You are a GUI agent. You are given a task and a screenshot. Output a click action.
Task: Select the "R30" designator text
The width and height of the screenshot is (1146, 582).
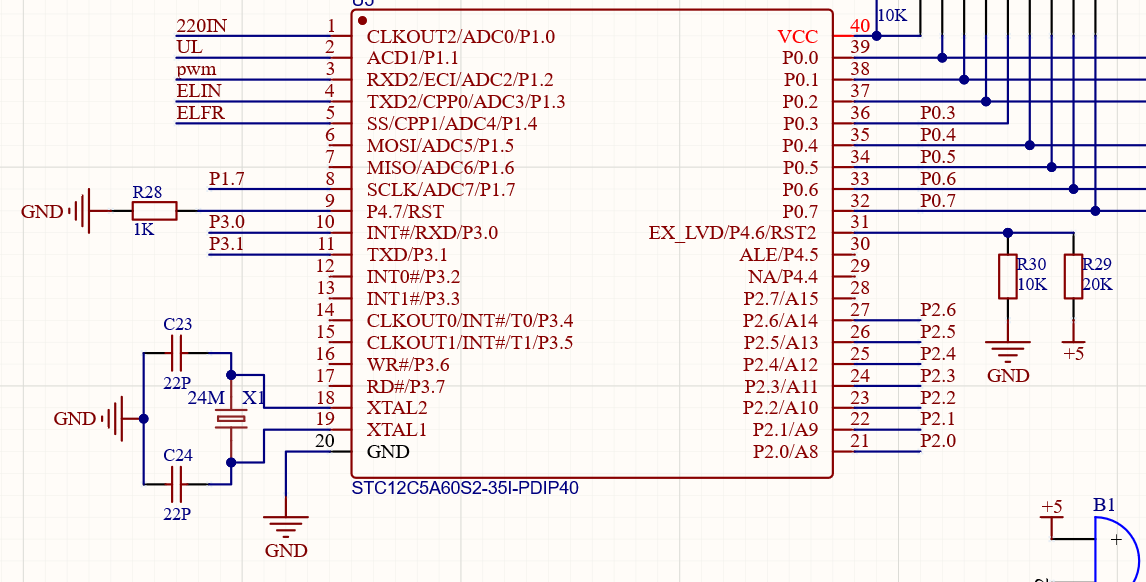(x=1031, y=265)
